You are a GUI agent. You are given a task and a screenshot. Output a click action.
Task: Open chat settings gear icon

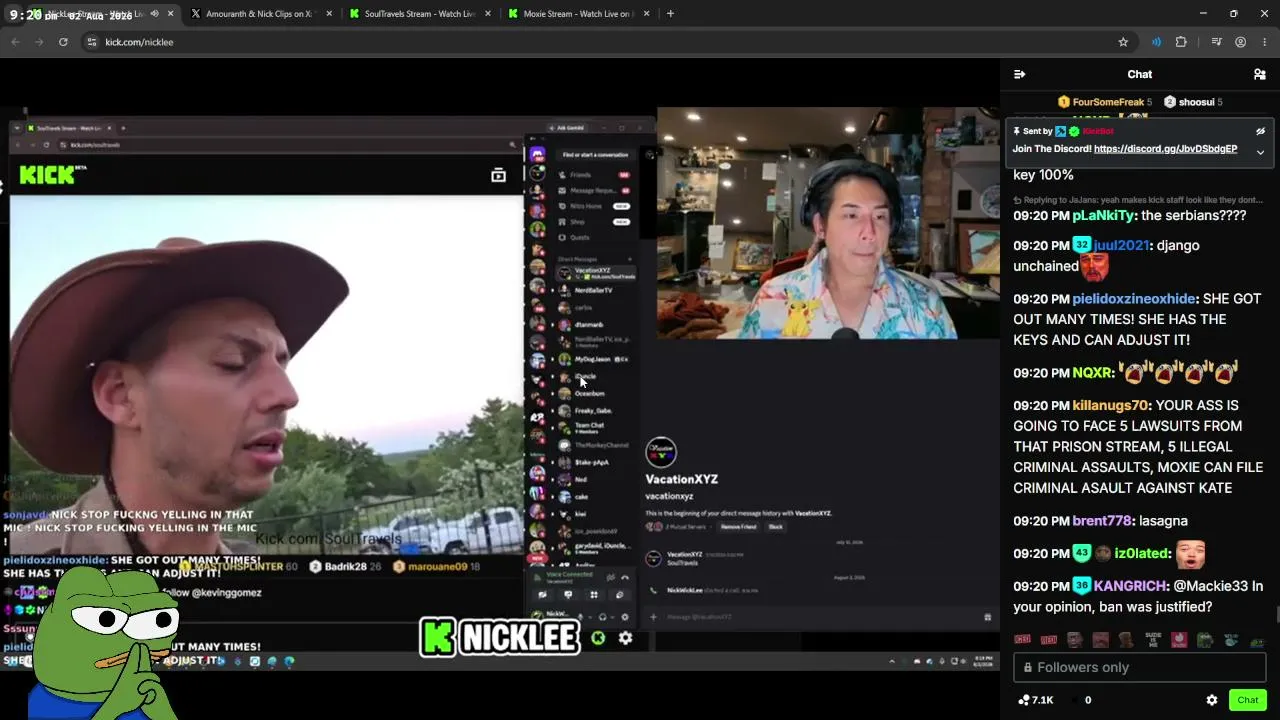[1212, 700]
